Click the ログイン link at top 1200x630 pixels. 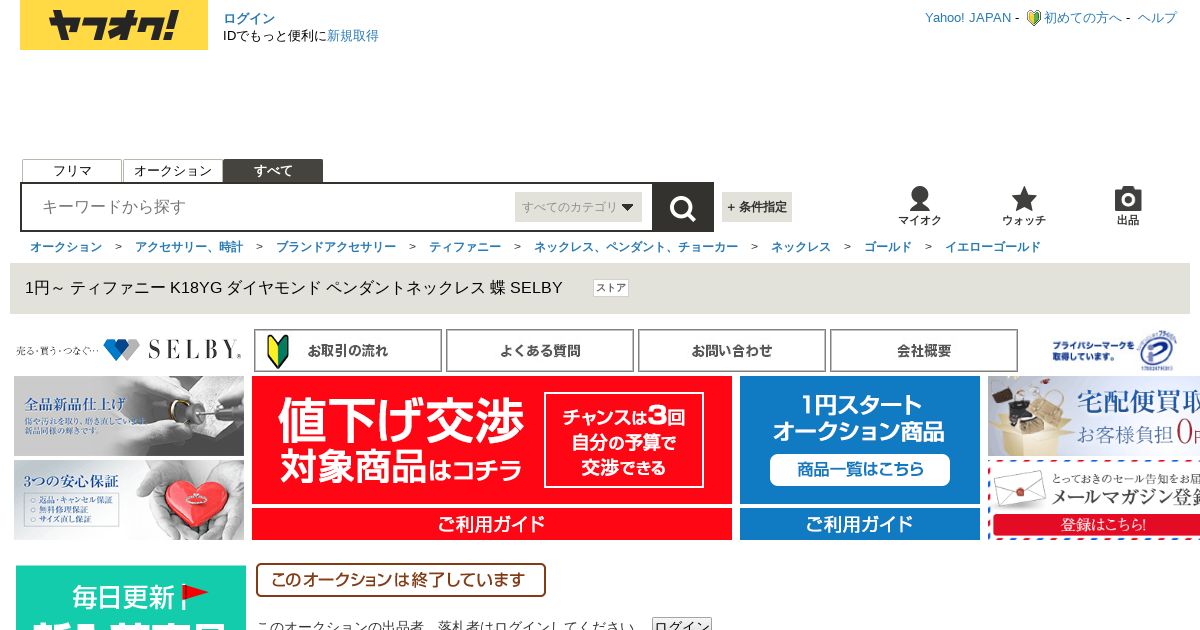tap(249, 18)
